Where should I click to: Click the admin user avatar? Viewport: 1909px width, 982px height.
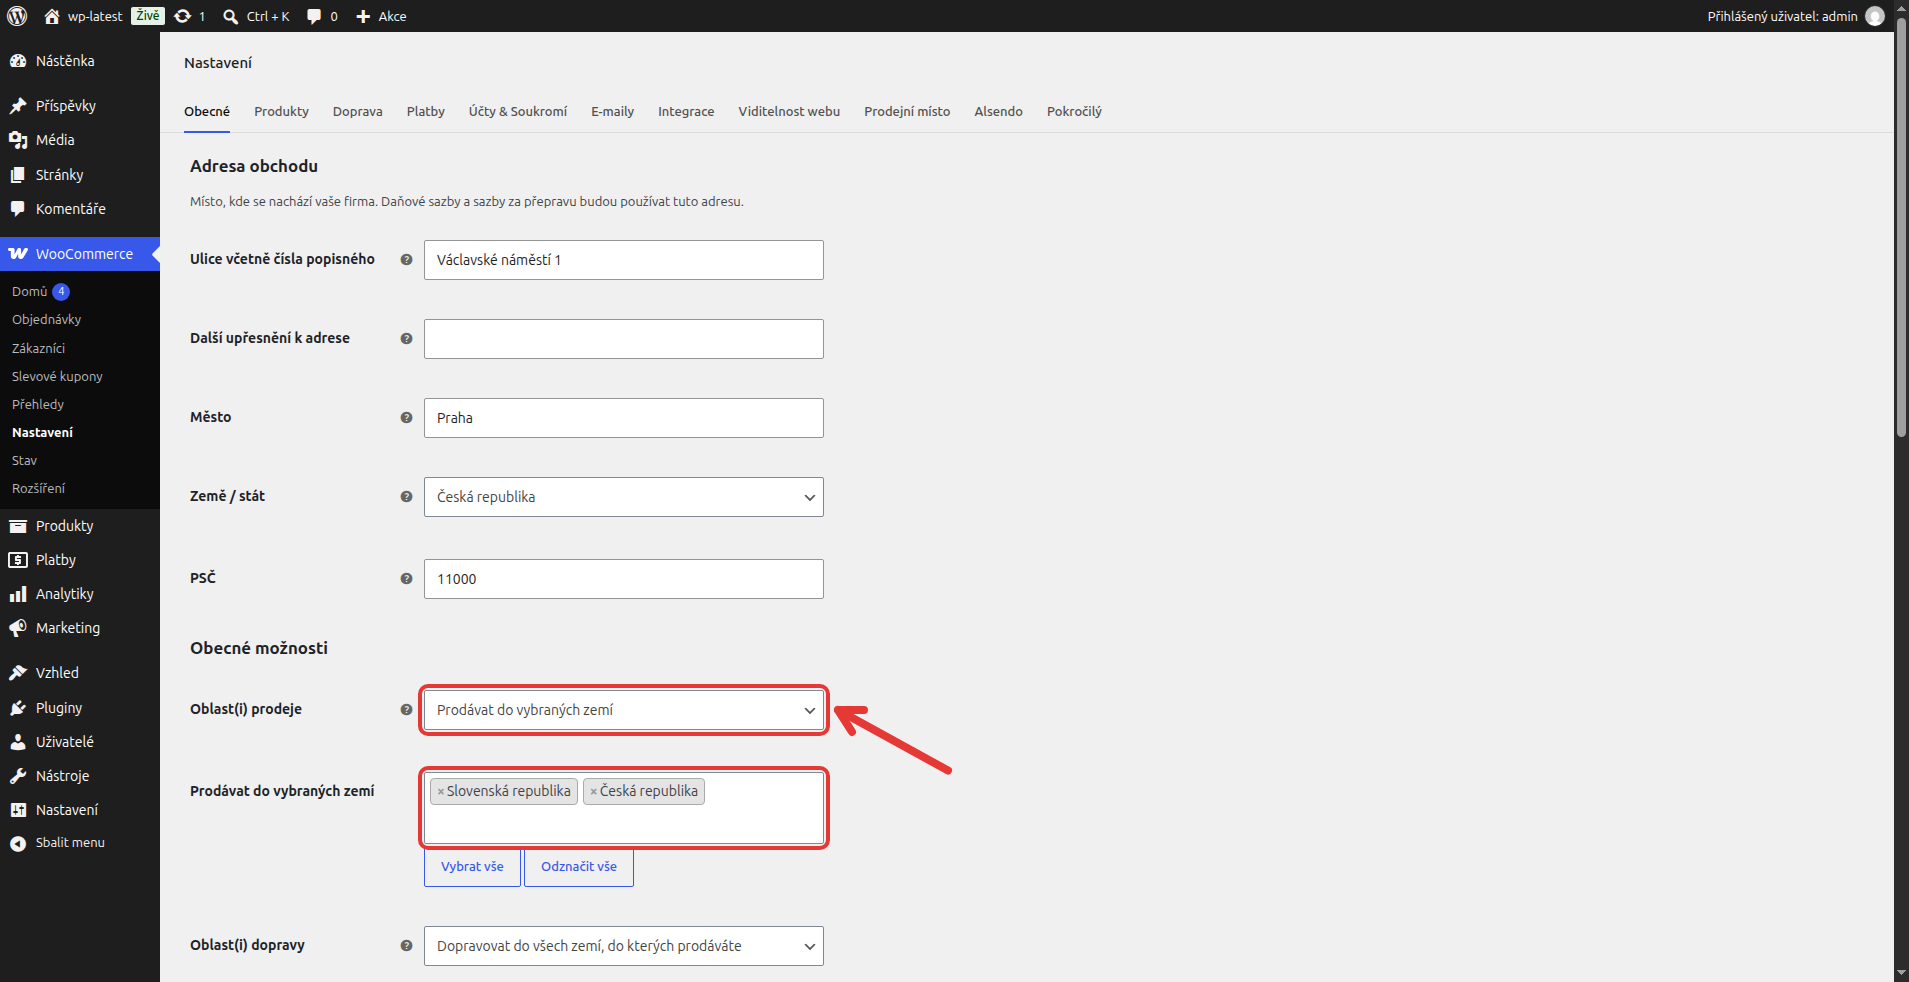click(x=1875, y=16)
